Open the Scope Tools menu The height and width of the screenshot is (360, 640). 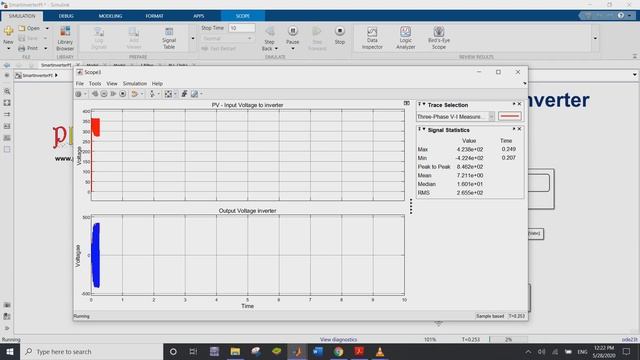95,83
